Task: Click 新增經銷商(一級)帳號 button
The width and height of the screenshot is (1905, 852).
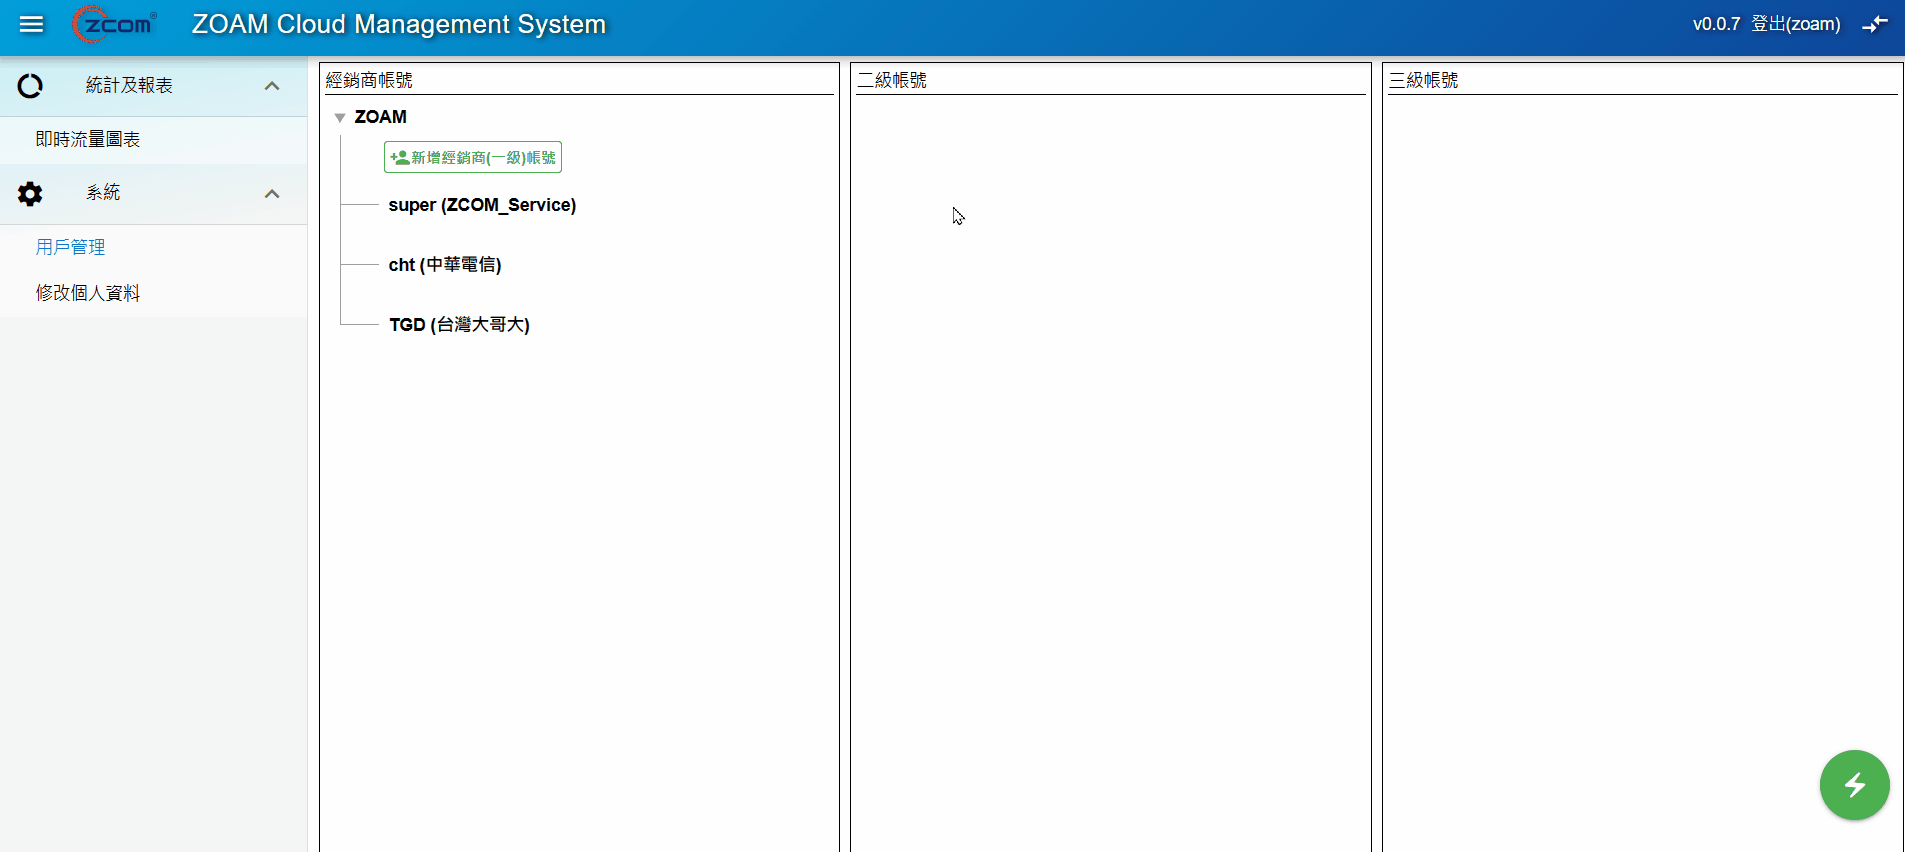Action: tap(473, 157)
